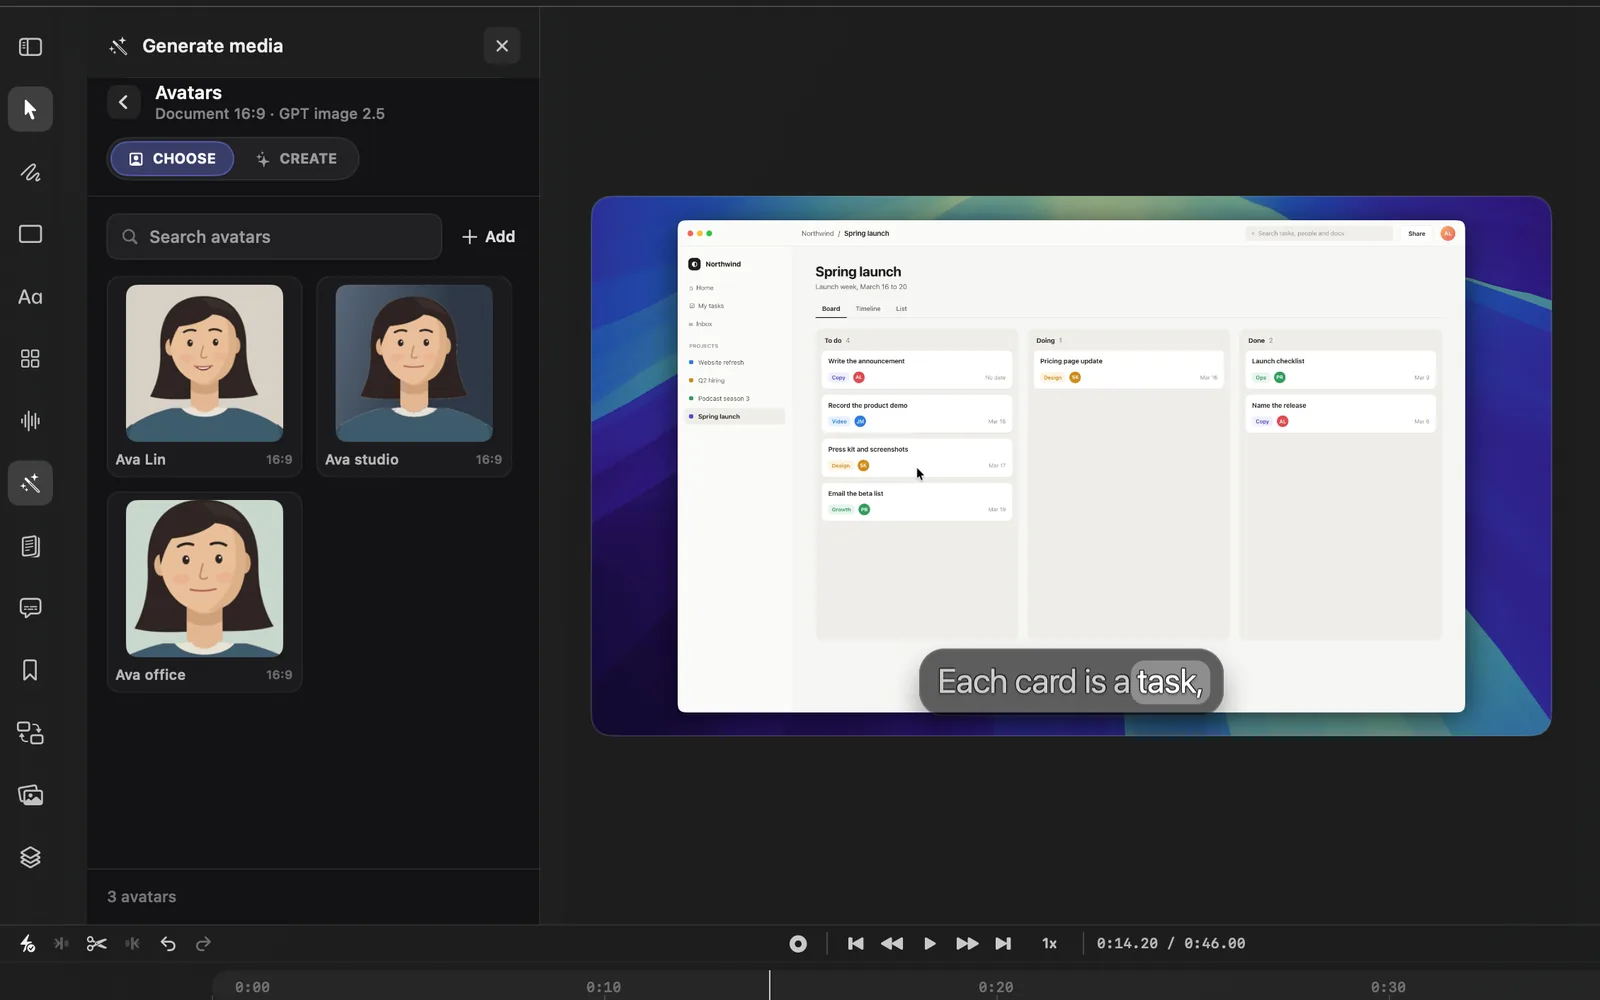Viewport: 1600px width, 1000px height.
Task: Select the Ava Lin avatar
Action: tap(204, 376)
